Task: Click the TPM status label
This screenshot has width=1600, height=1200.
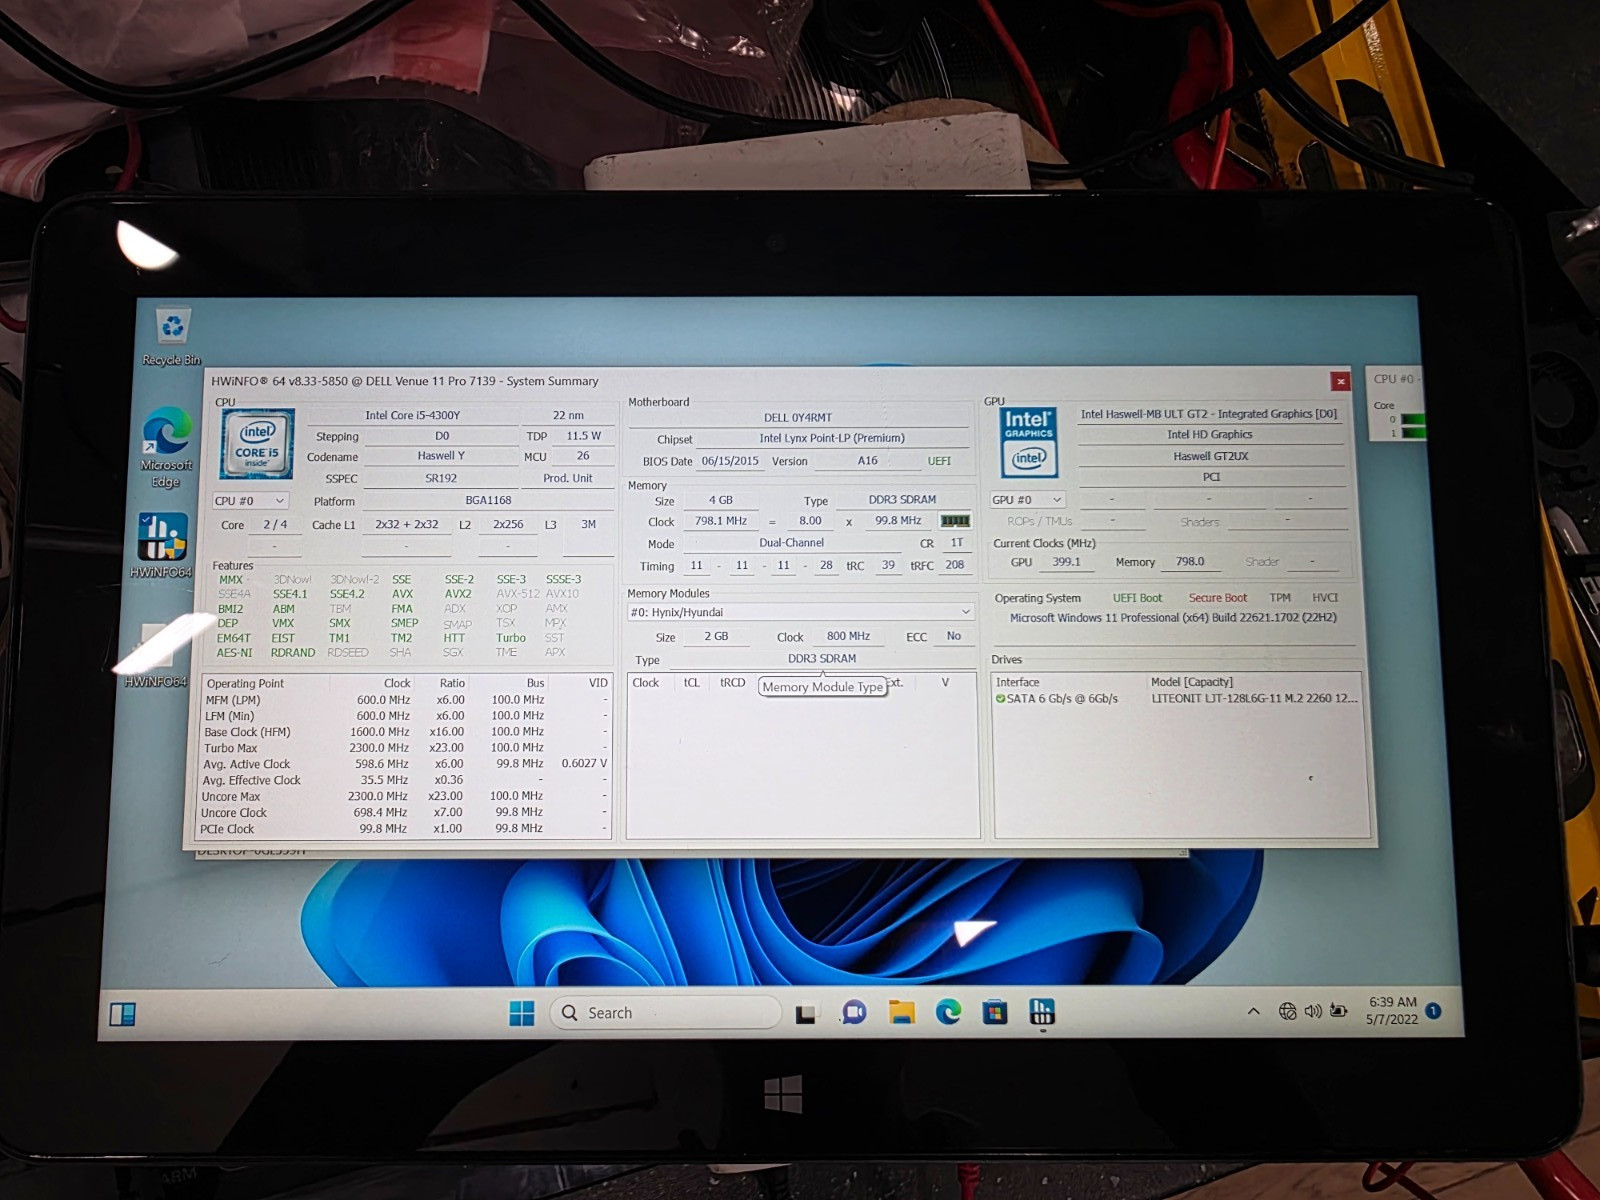Action: [1280, 598]
